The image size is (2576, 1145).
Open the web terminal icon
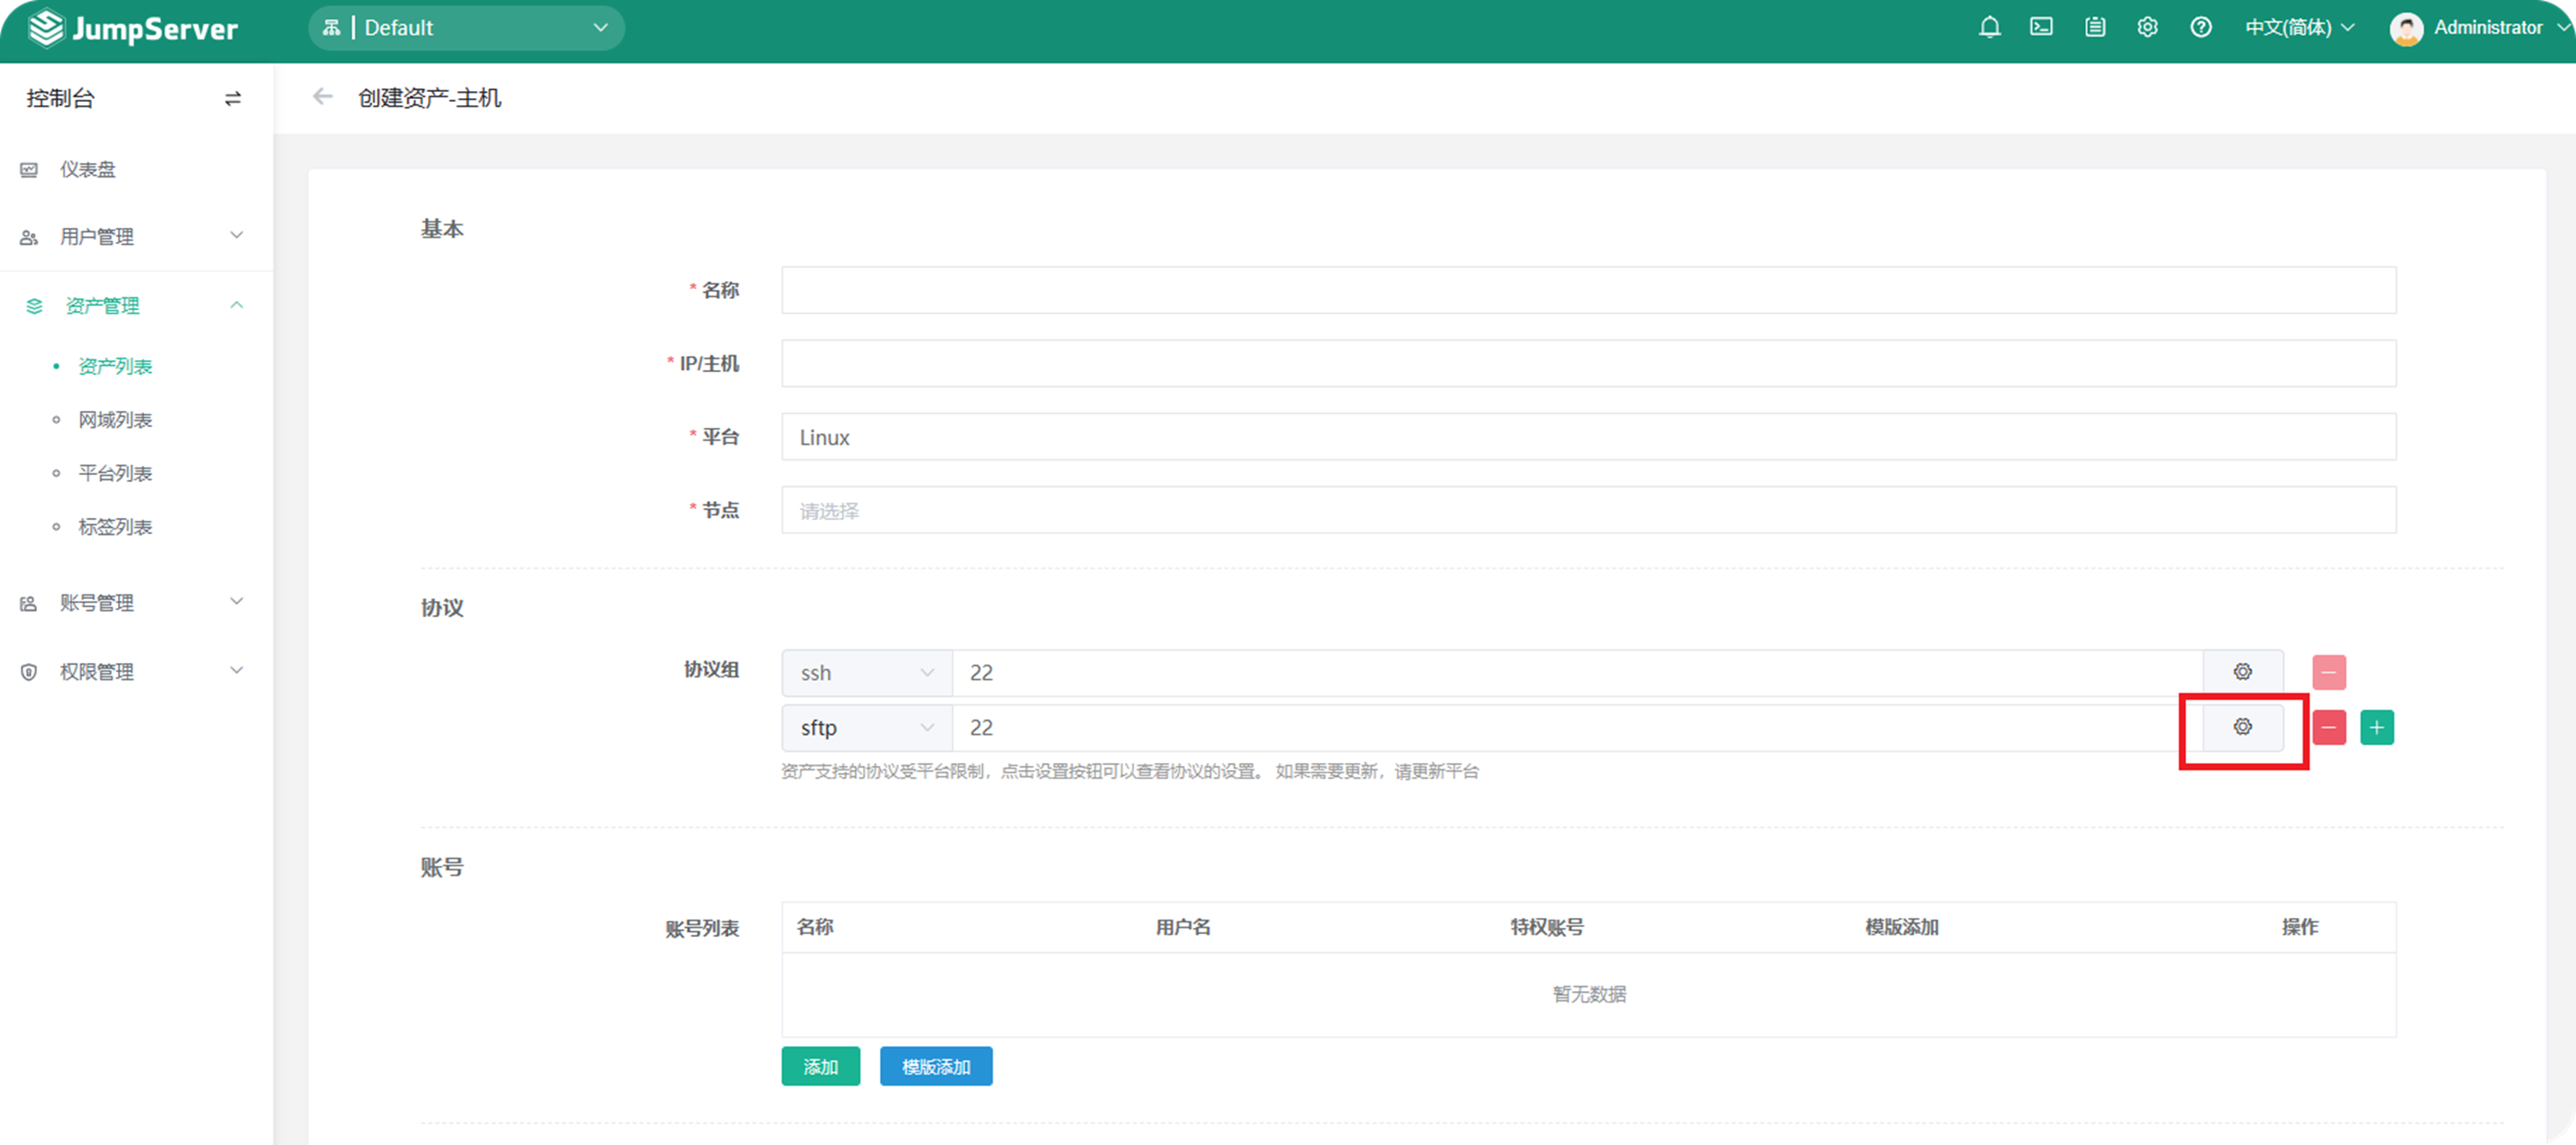click(x=2041, y=27)
